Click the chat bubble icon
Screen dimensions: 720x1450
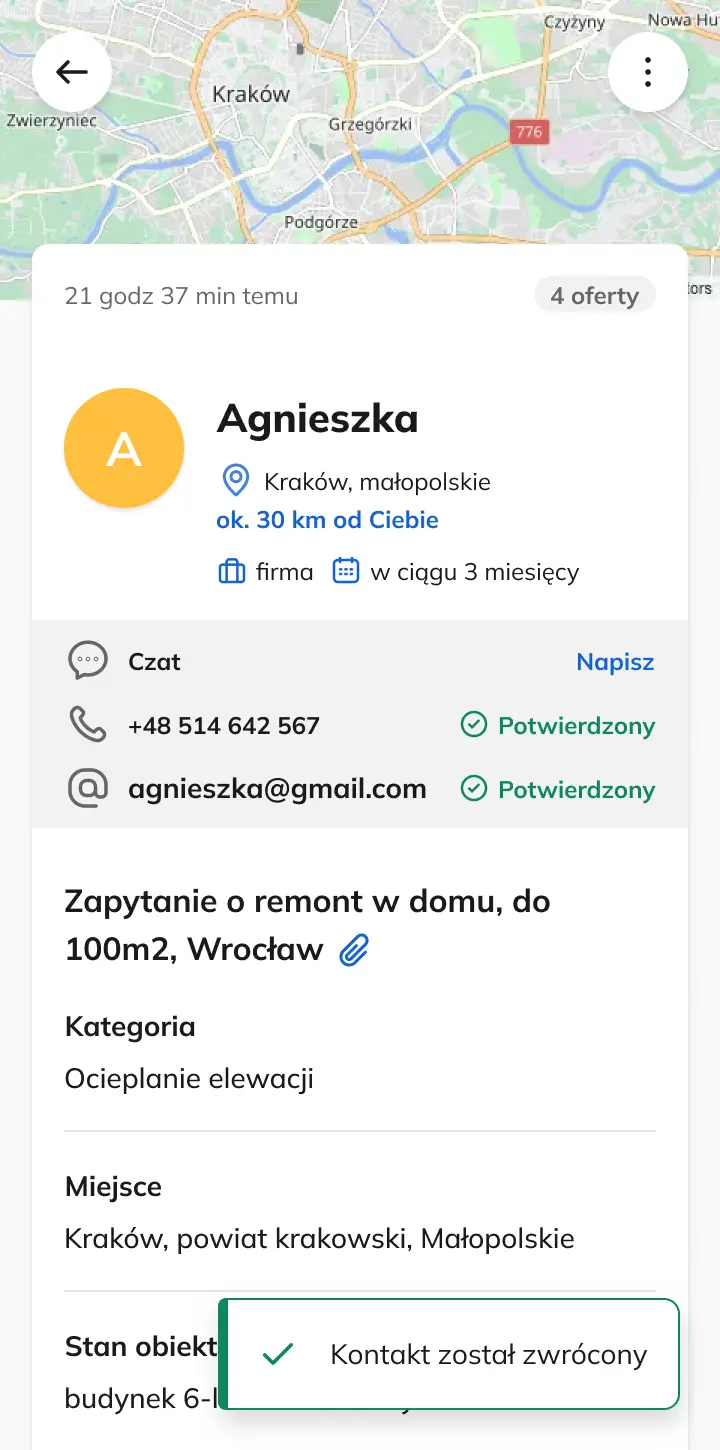click(87, 661)
